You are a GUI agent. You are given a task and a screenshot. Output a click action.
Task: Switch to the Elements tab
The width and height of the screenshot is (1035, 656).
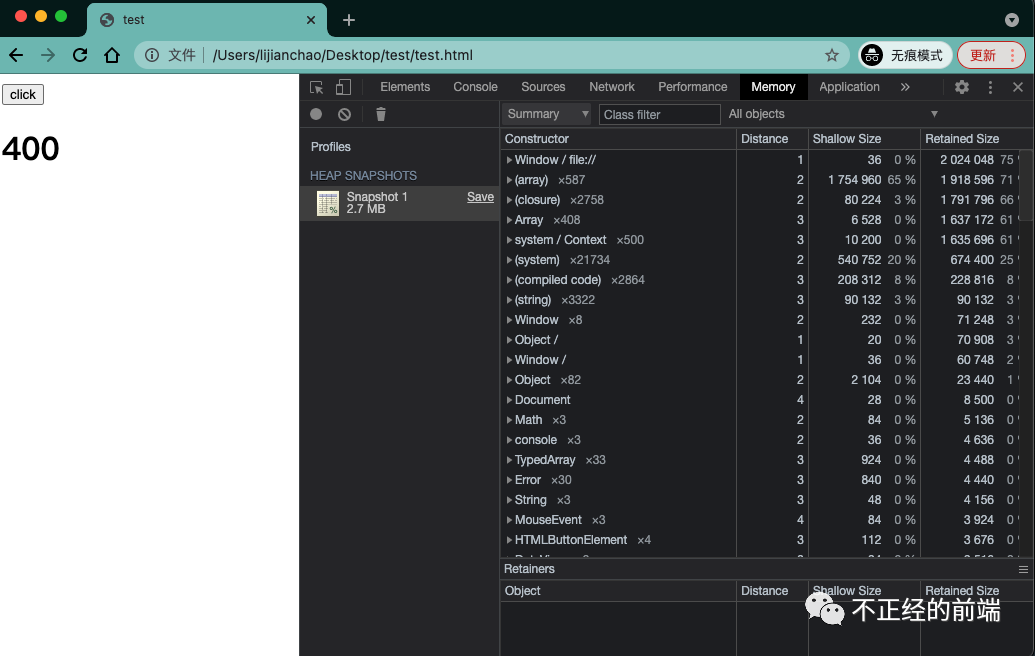[x=405, y=87]
